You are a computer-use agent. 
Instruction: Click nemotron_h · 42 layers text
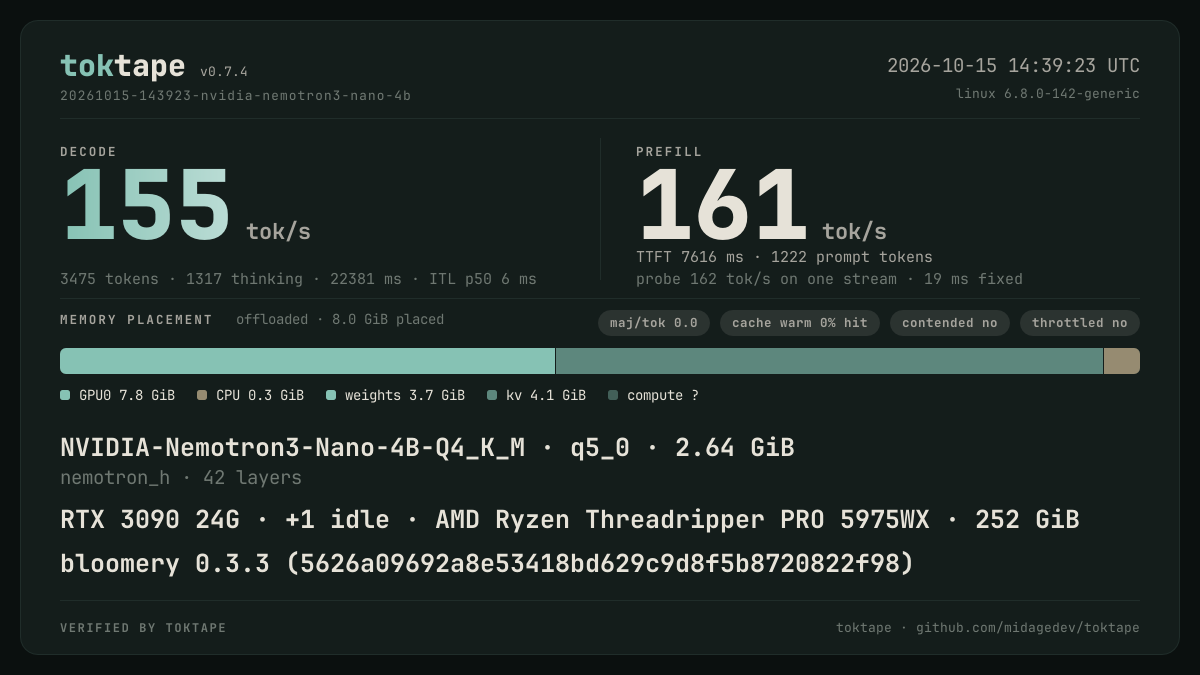pos(181,478)
